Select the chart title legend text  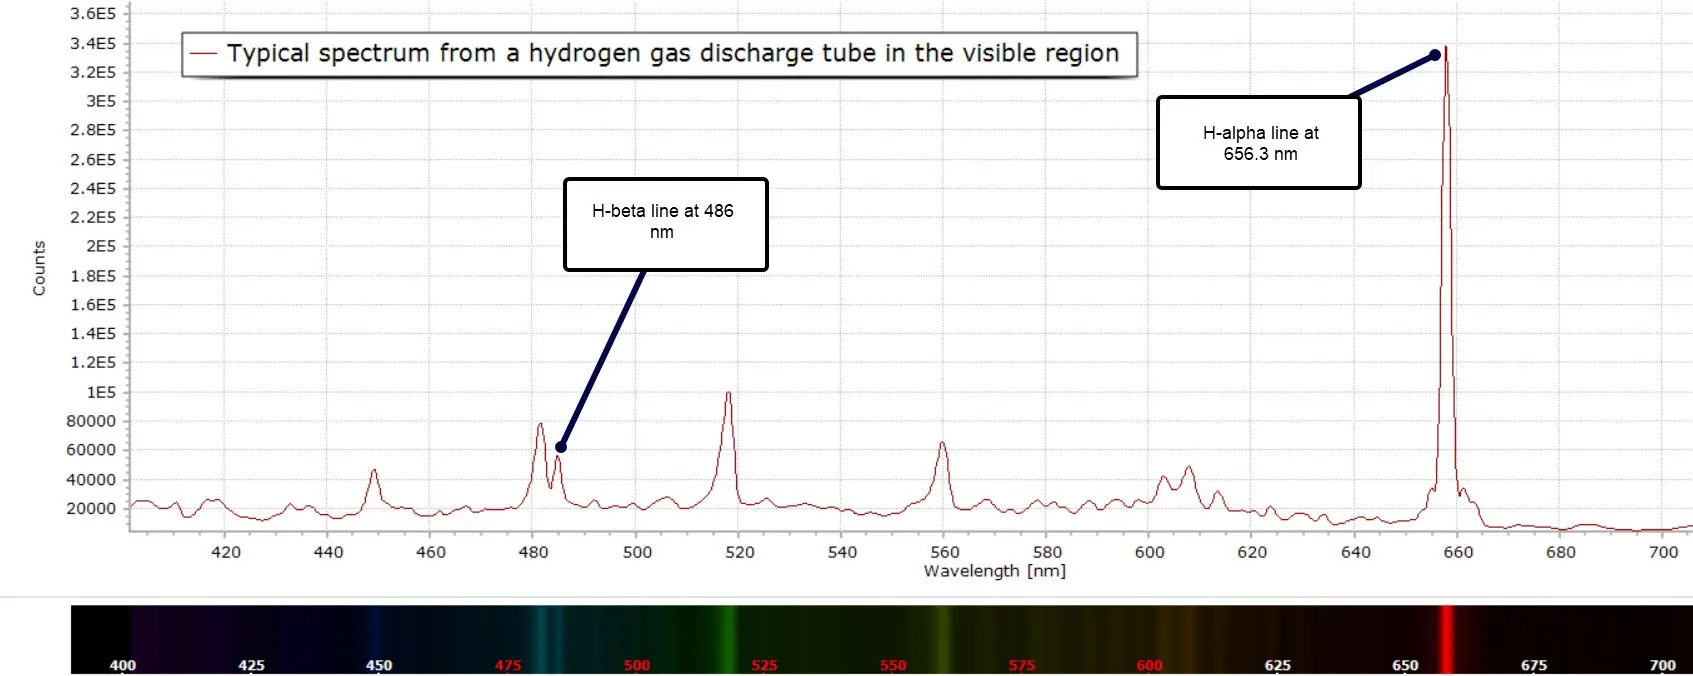pyautogui.click(x=672, y=54)
